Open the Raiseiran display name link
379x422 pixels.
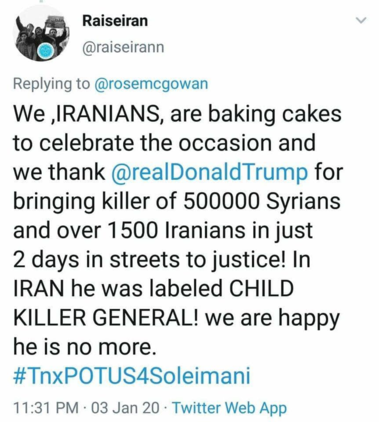(x=115, y=21)
